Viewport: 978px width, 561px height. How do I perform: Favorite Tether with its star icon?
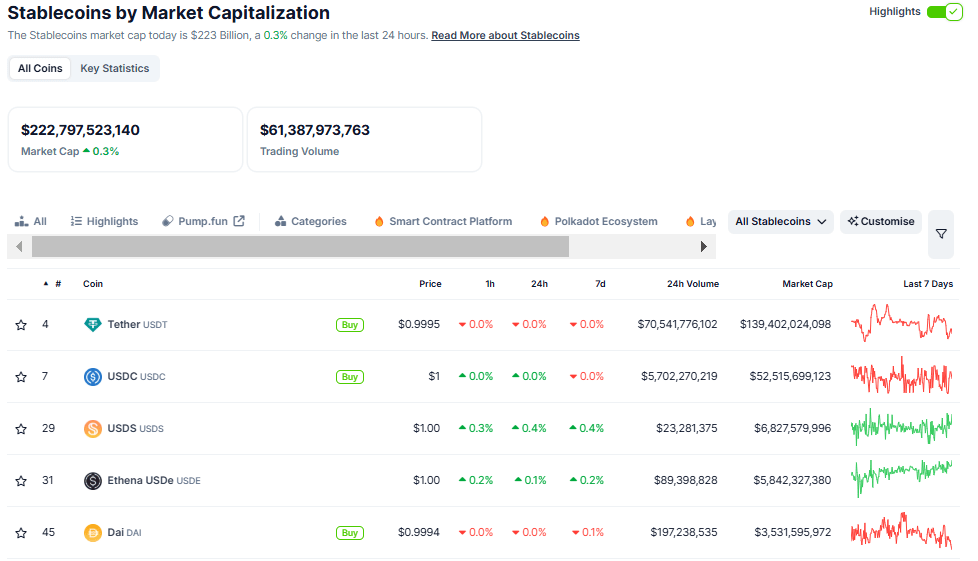(21, 325)
